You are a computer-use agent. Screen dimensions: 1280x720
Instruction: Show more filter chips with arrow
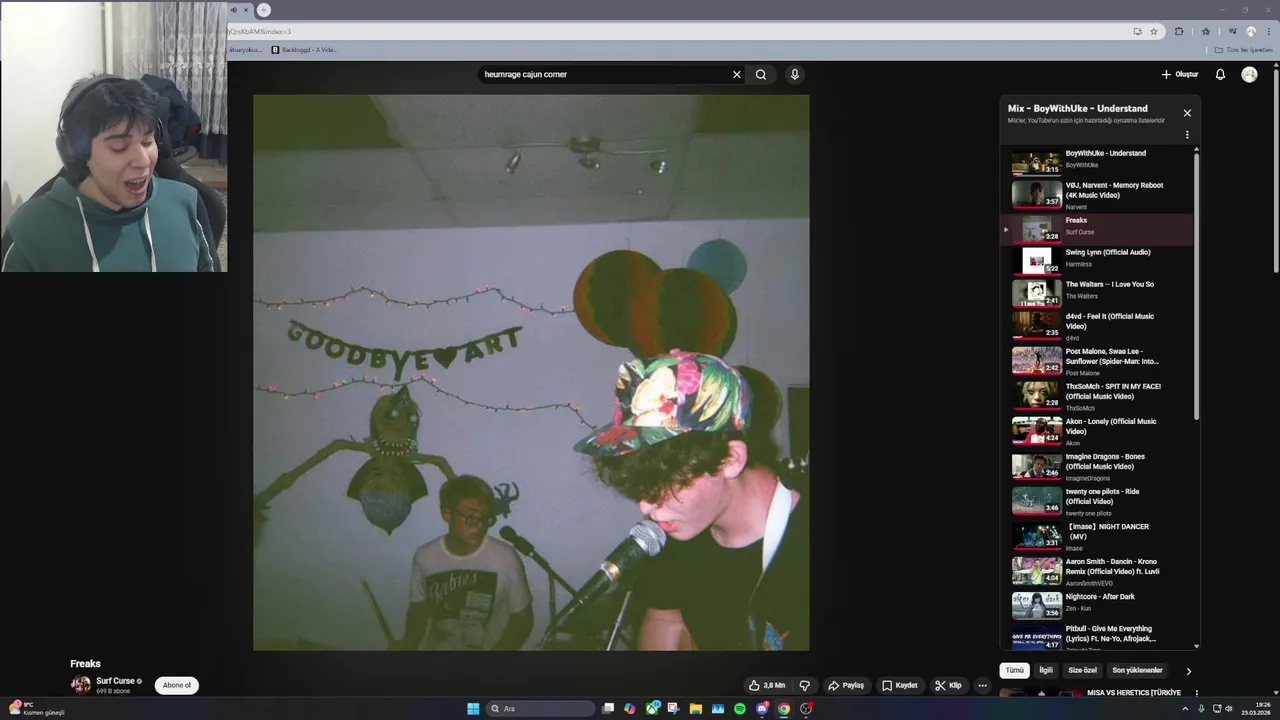1188,671
